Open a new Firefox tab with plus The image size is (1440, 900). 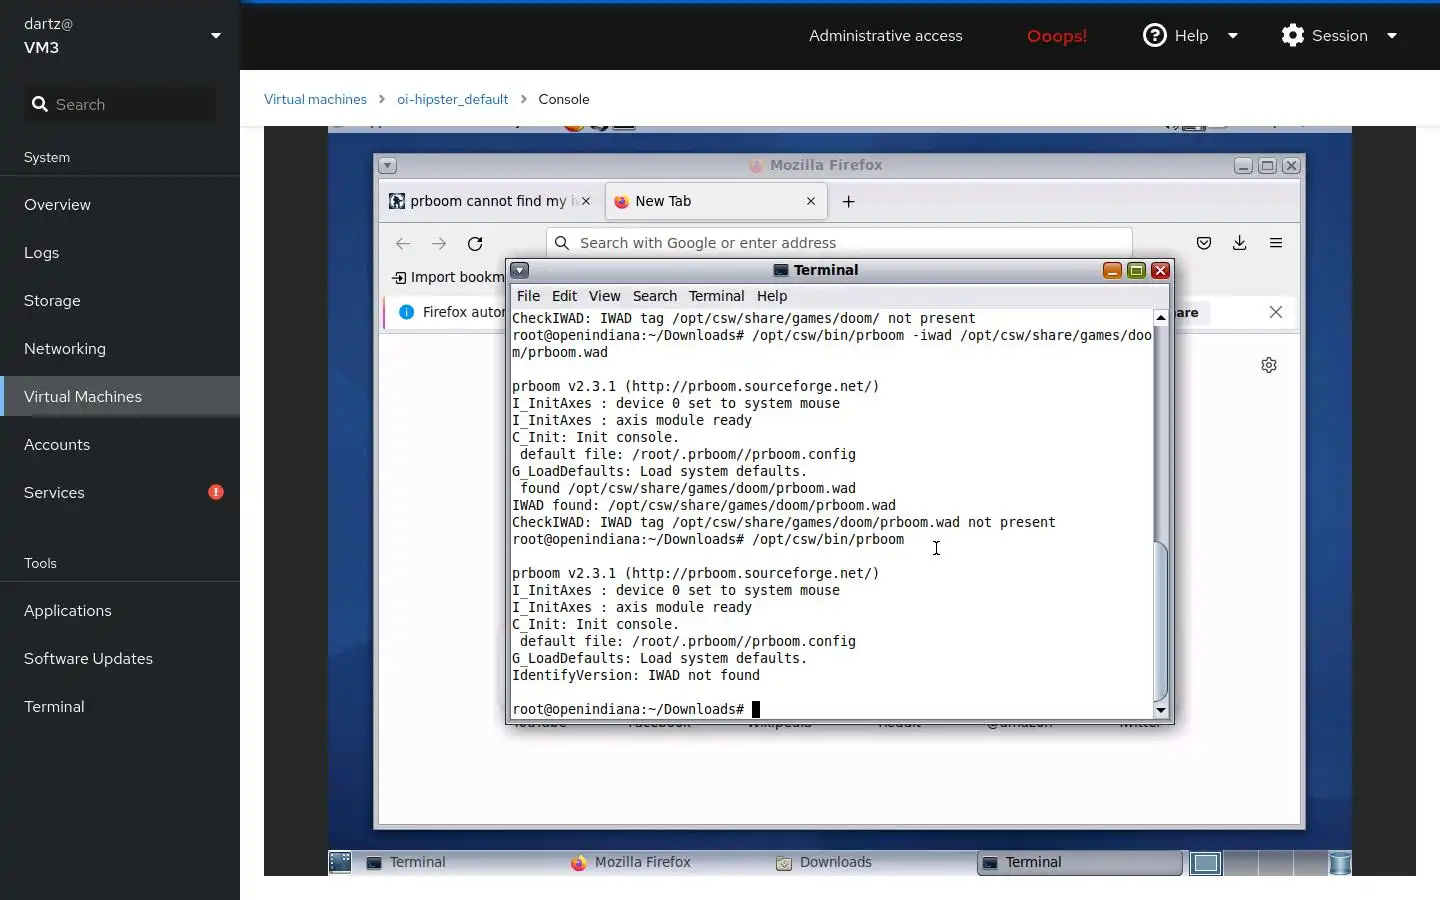click(849, 201)
